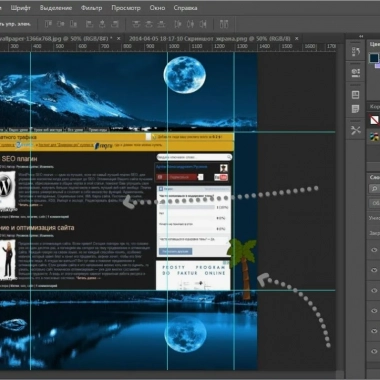Open the Фильтр menu
The image size is (380, 380).
pos(91,8)
